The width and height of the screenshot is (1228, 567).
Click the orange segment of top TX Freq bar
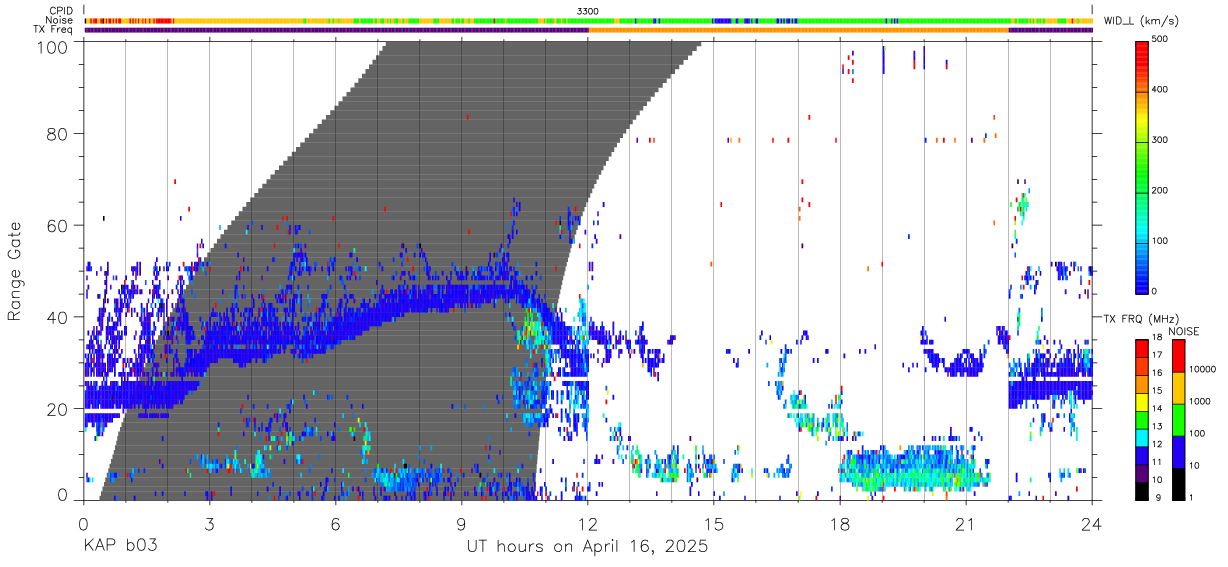(x=798, y=30)
